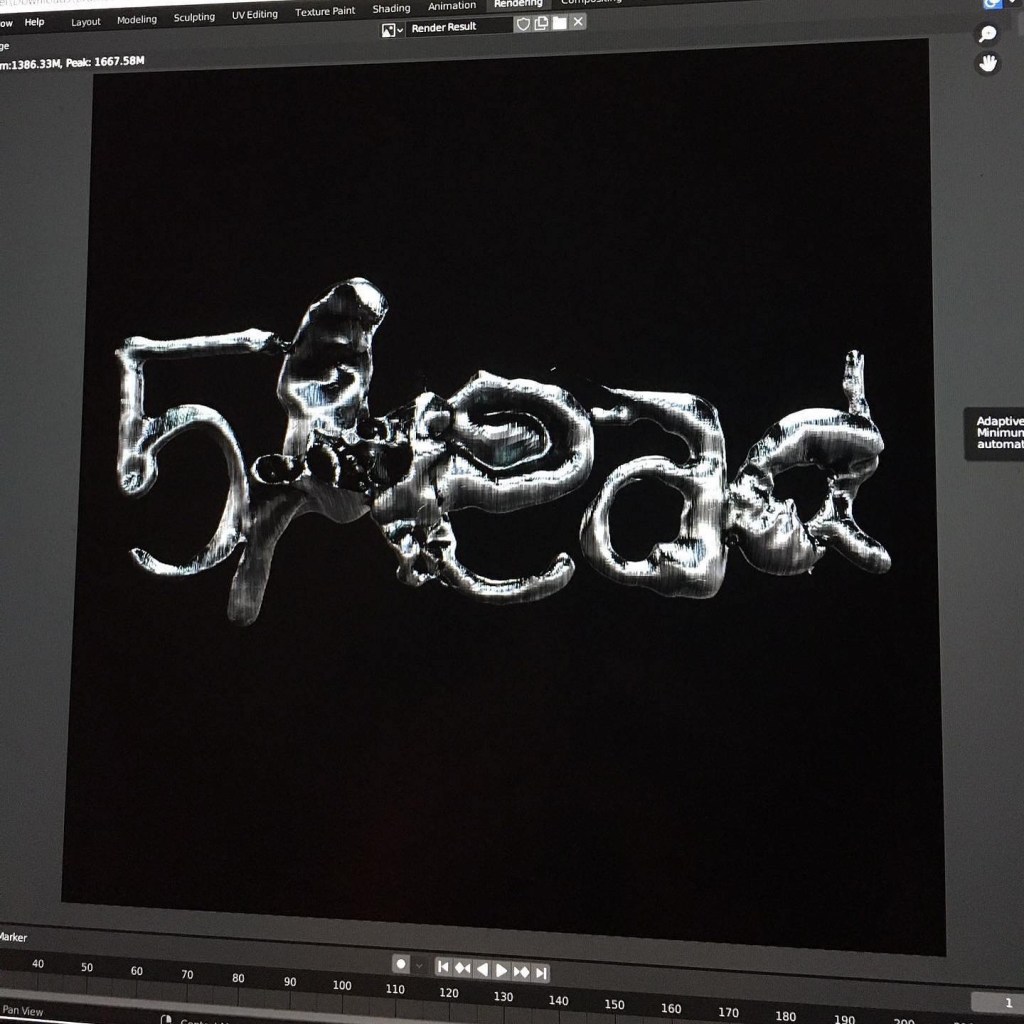The width and height of the screenshot is (1024, 1024).
Task: Open the Texture Paint workspace tab
Action: tap(325, 11)
